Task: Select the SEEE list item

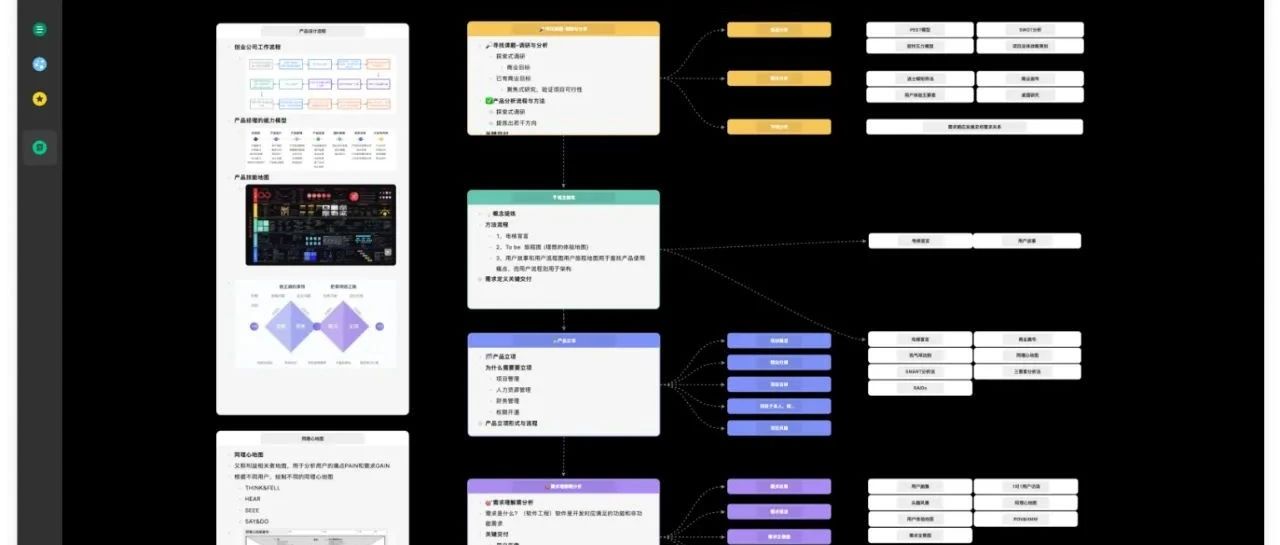Action: click(252, 510)
